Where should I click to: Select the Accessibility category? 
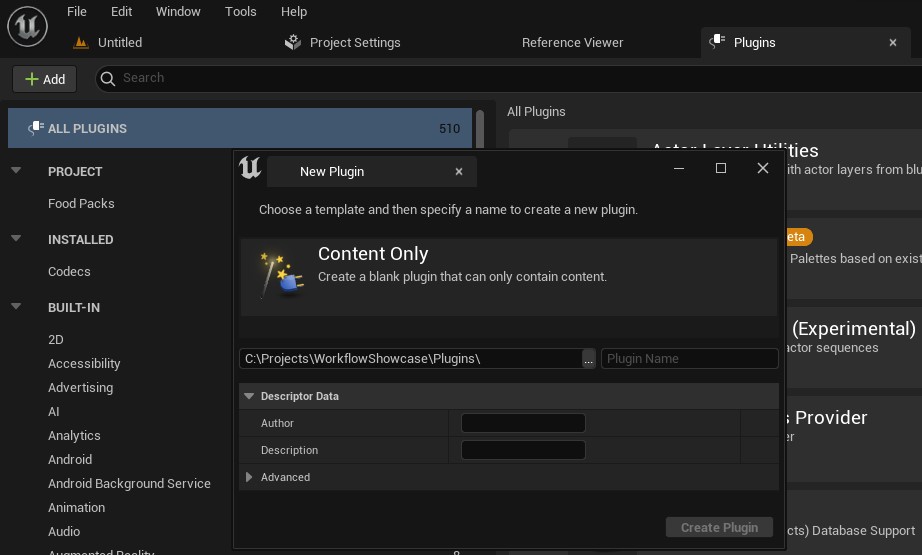pos(84,364)
